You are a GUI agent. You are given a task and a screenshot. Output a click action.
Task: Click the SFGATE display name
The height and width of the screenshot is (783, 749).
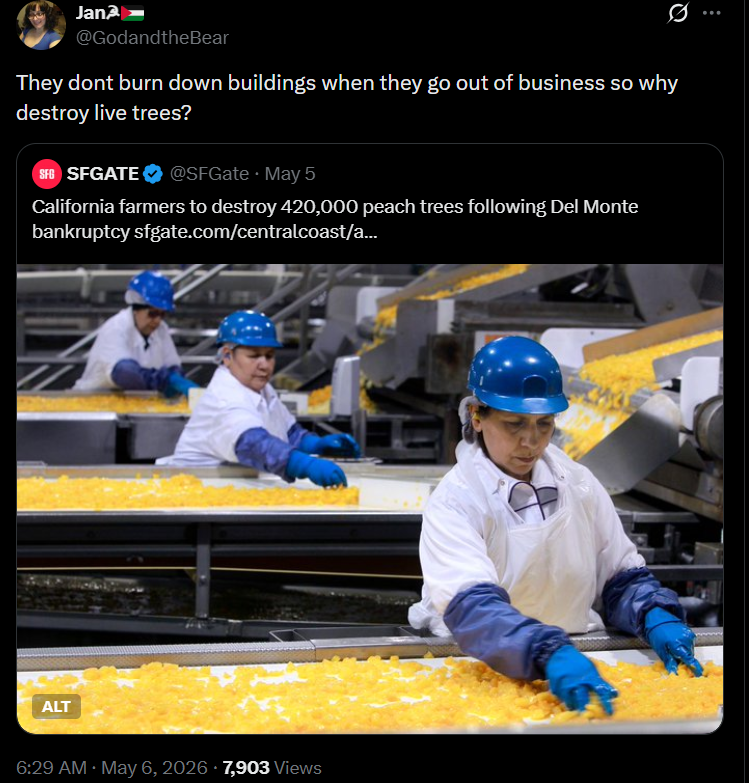tap(103, 174)
